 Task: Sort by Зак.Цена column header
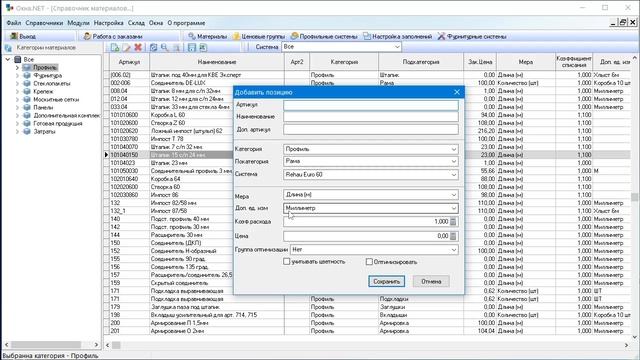tap(480, 62)
